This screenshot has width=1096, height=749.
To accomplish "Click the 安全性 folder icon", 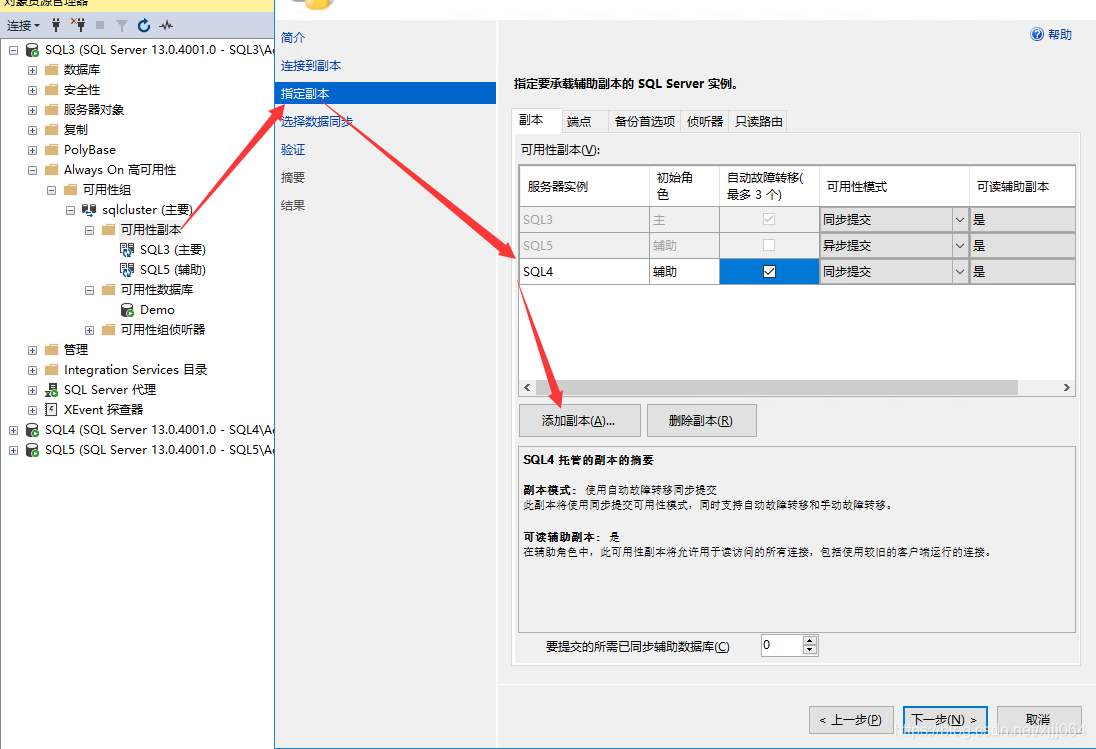I will (x=51, y=90).
